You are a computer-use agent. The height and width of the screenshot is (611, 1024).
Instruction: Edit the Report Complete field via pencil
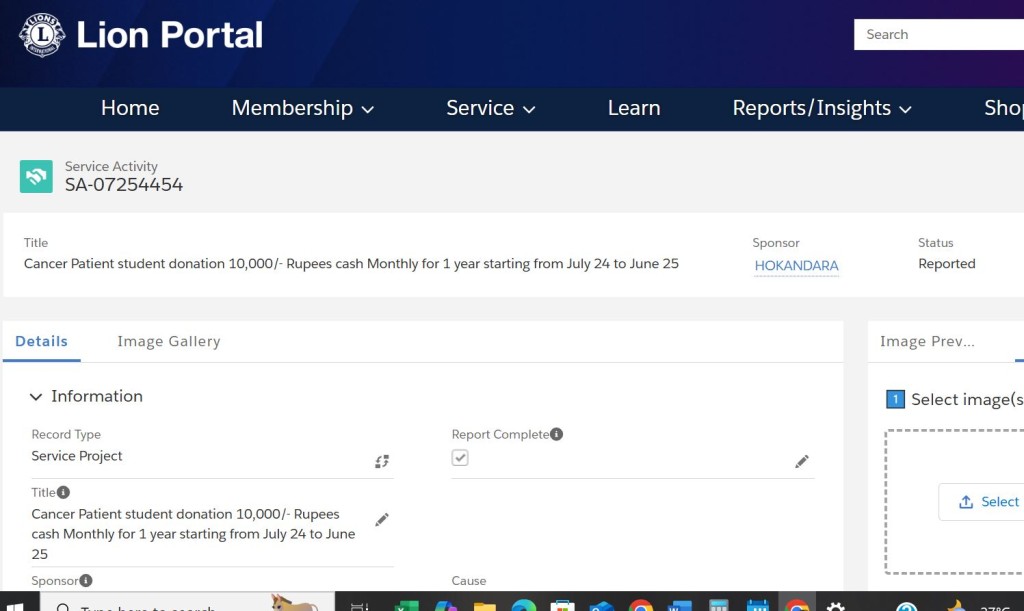point(802,462)
